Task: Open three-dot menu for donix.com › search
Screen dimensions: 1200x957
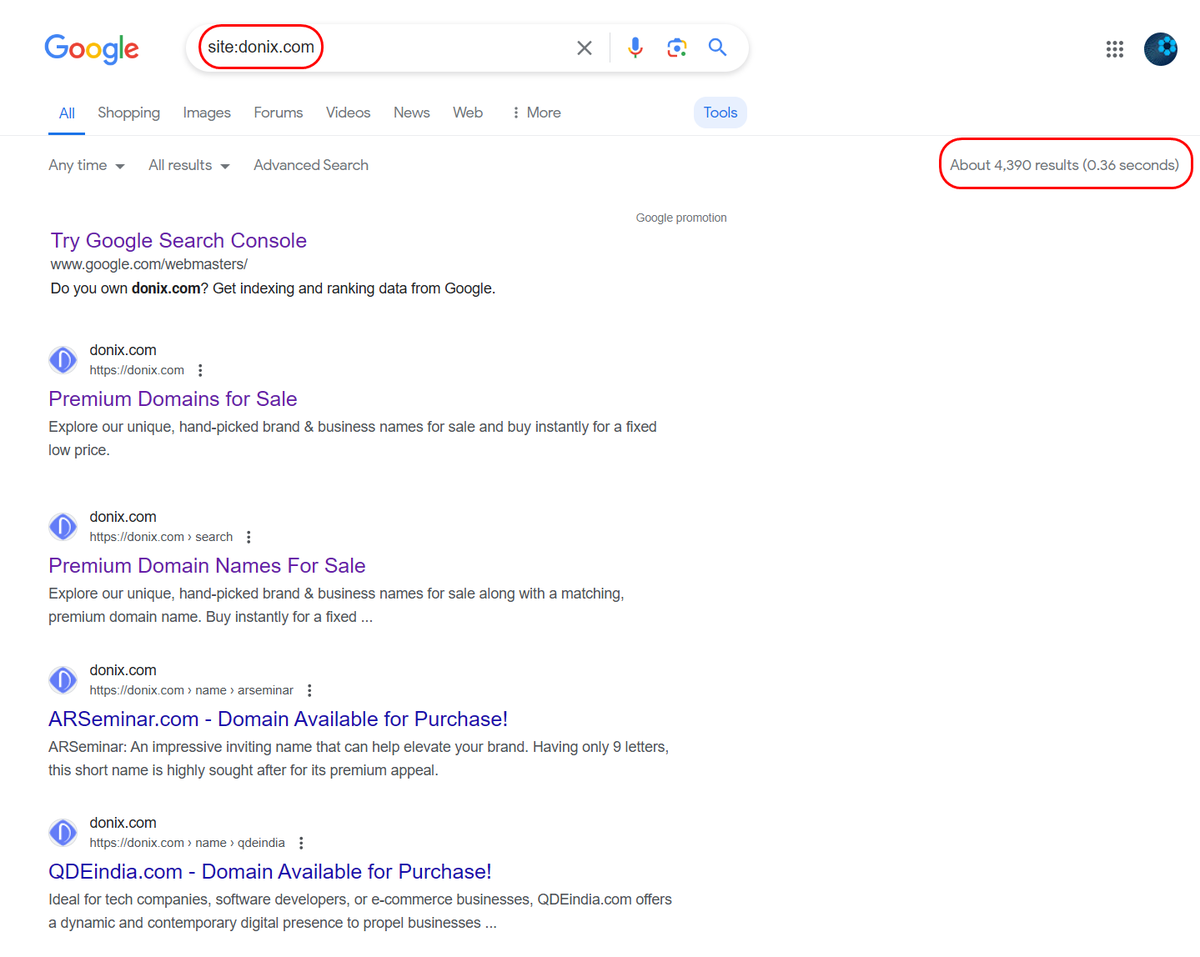Action: pos(249,537)
